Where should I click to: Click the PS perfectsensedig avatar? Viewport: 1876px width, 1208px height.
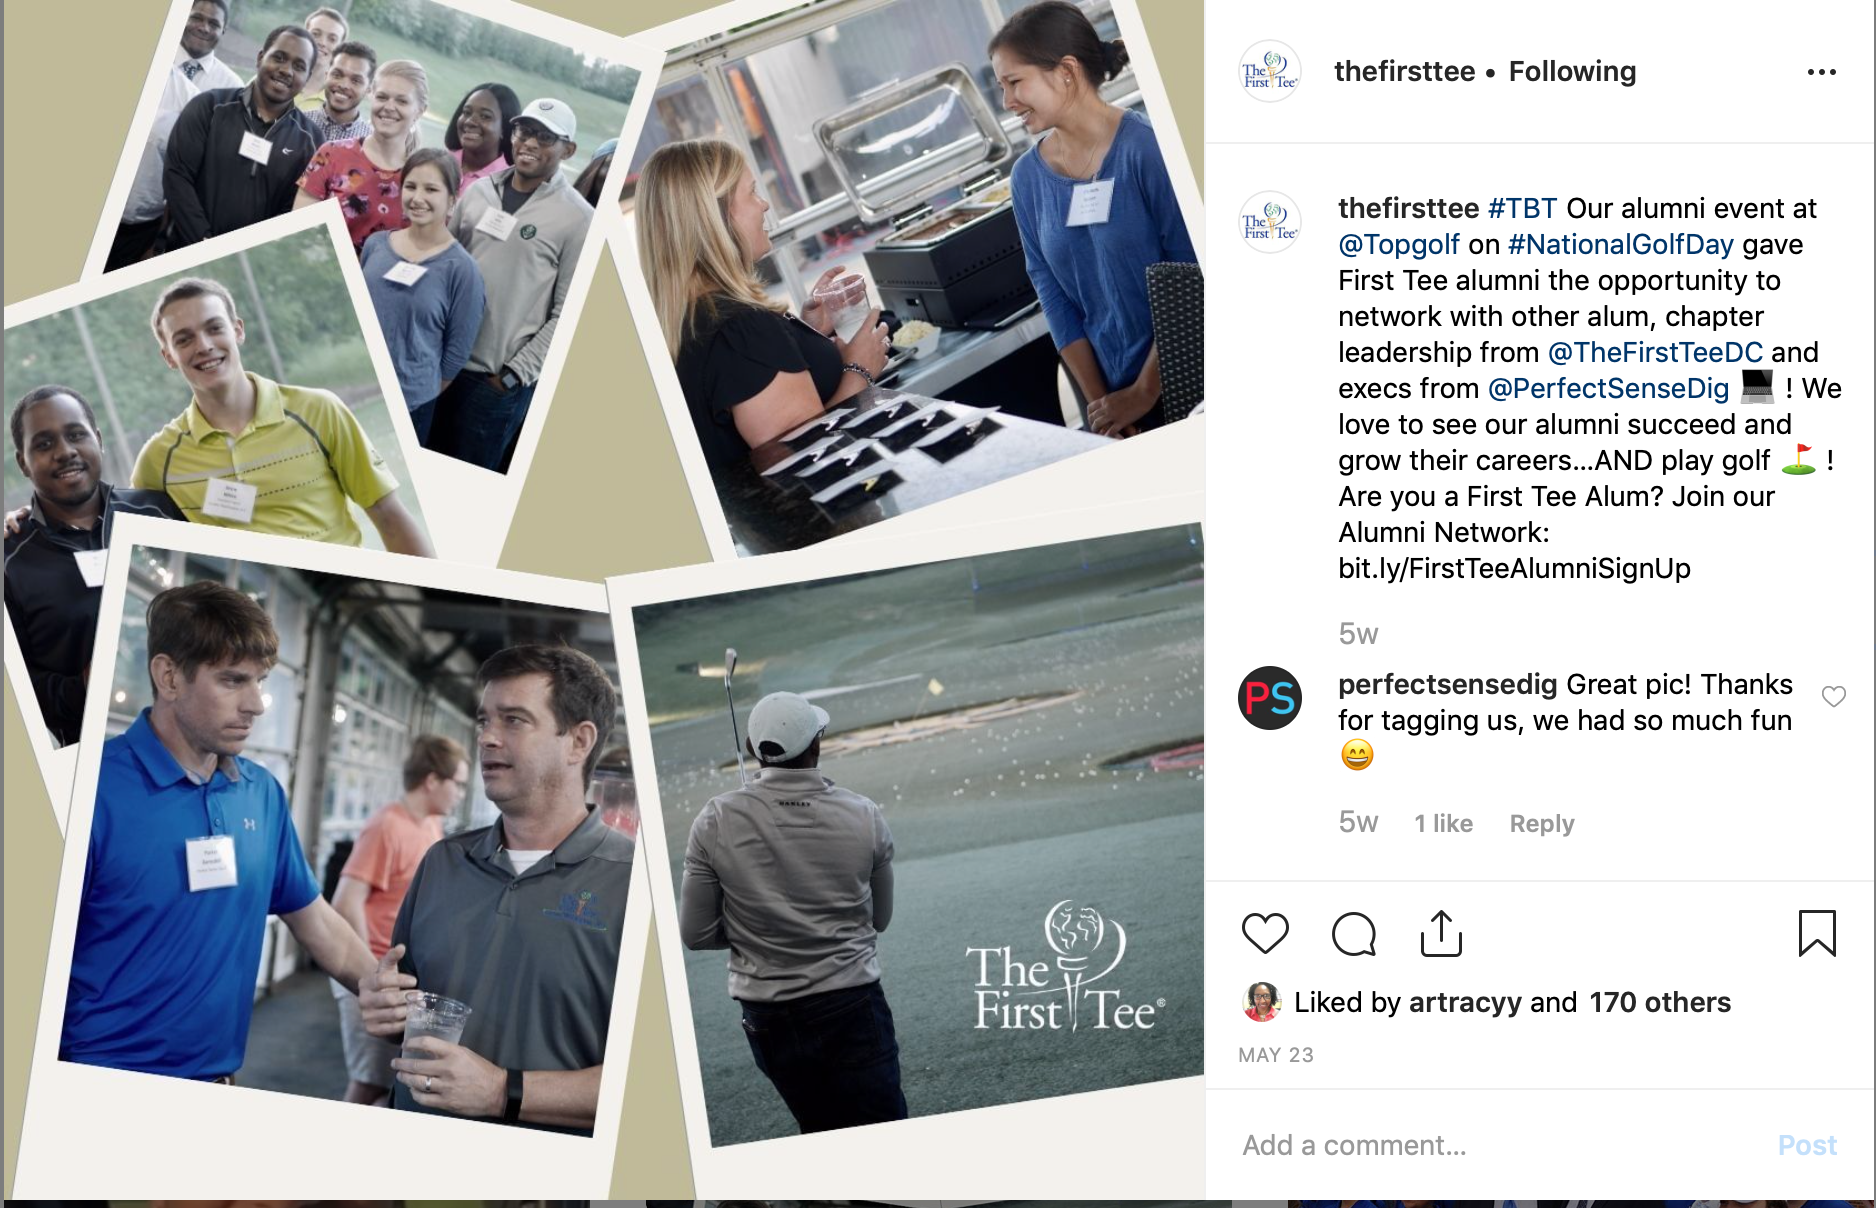(x=1270, y=698)
